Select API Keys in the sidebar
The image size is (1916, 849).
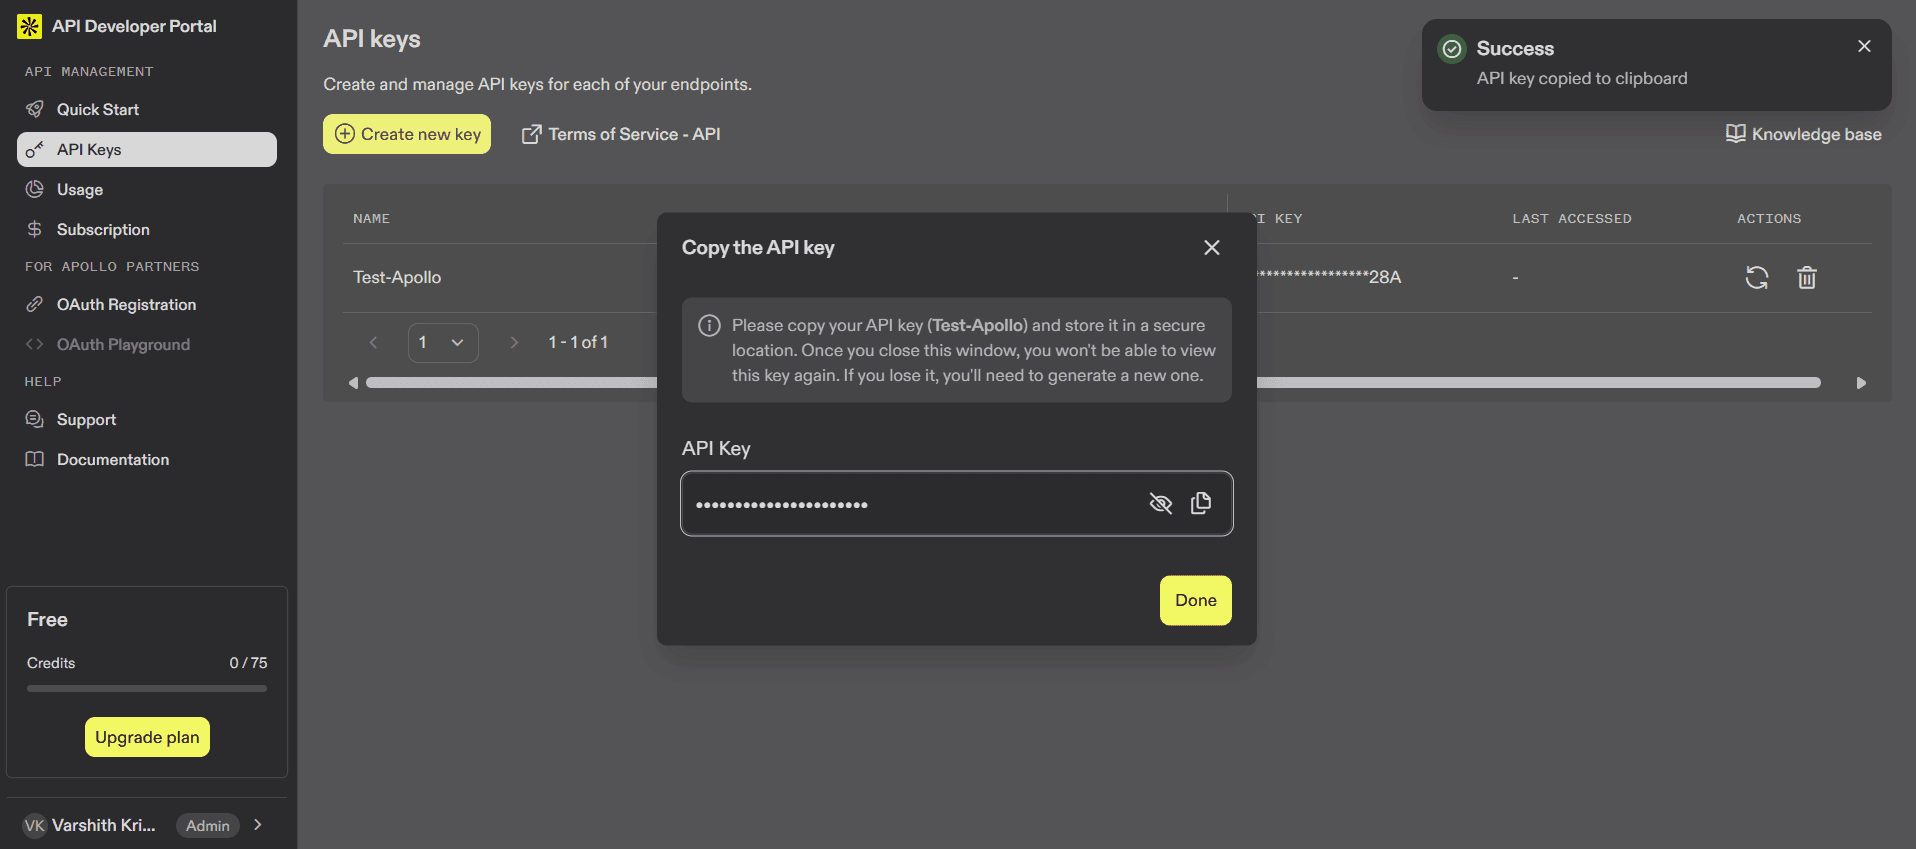tap(147, 150)
